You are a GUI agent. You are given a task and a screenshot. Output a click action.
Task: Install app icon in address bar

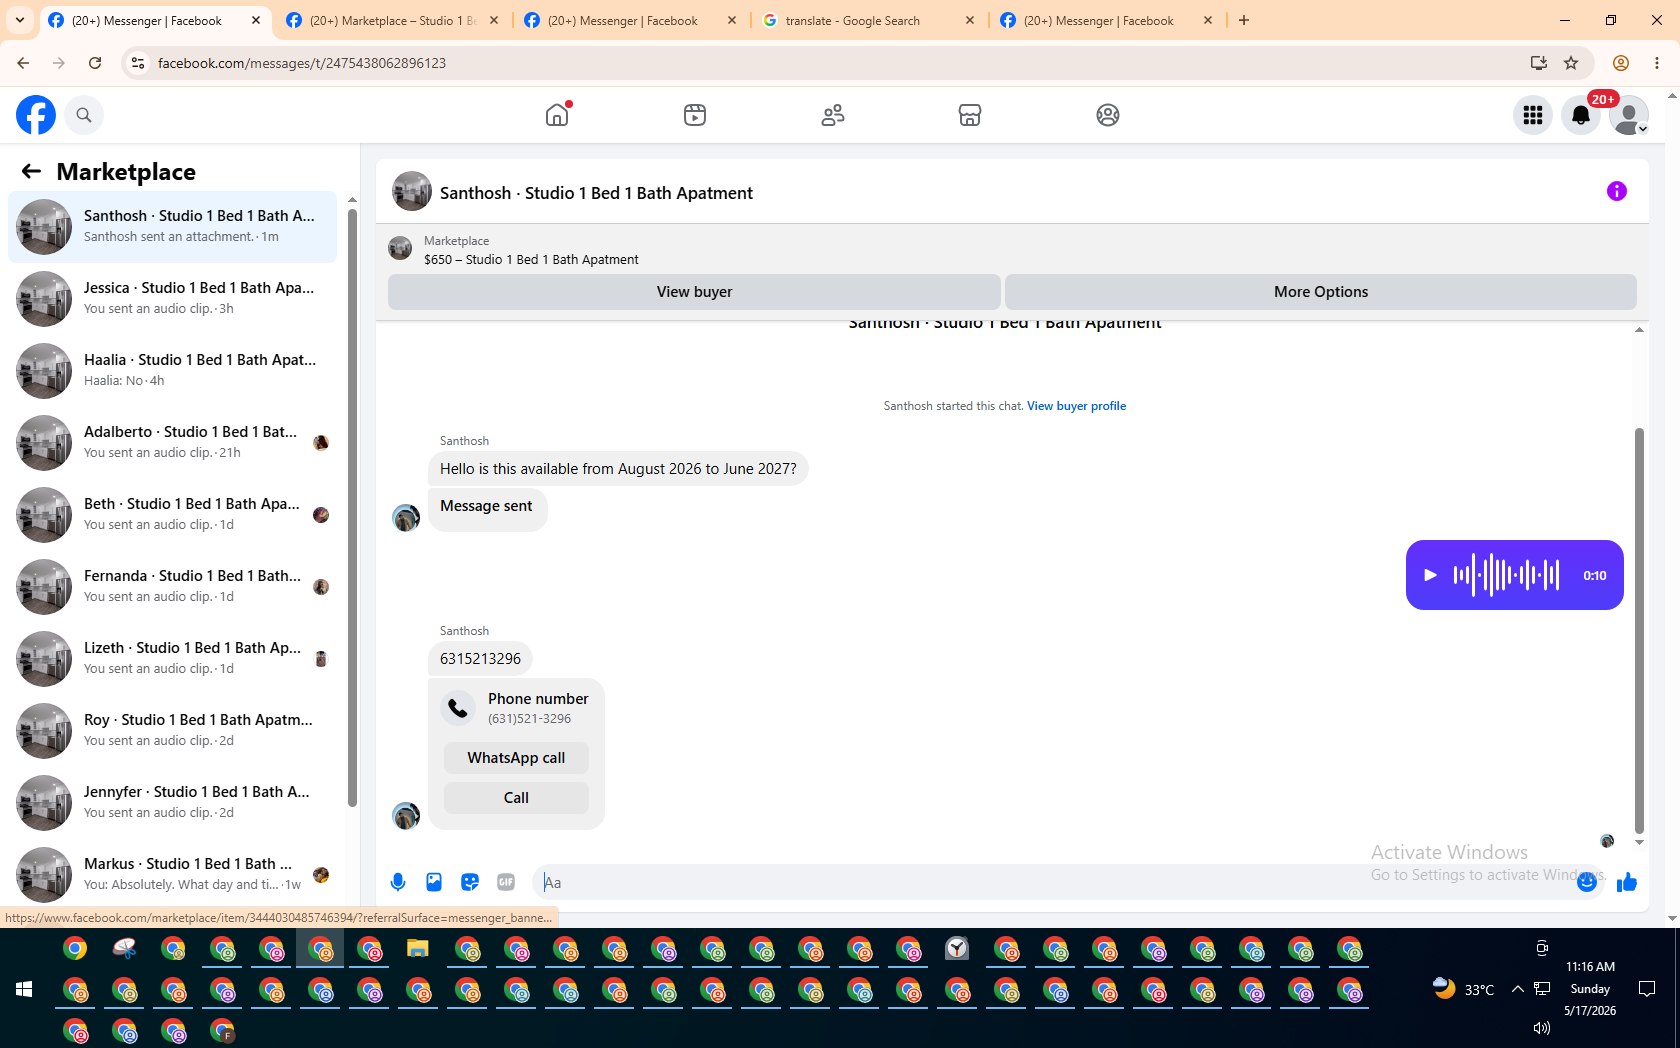point(1538,63)
